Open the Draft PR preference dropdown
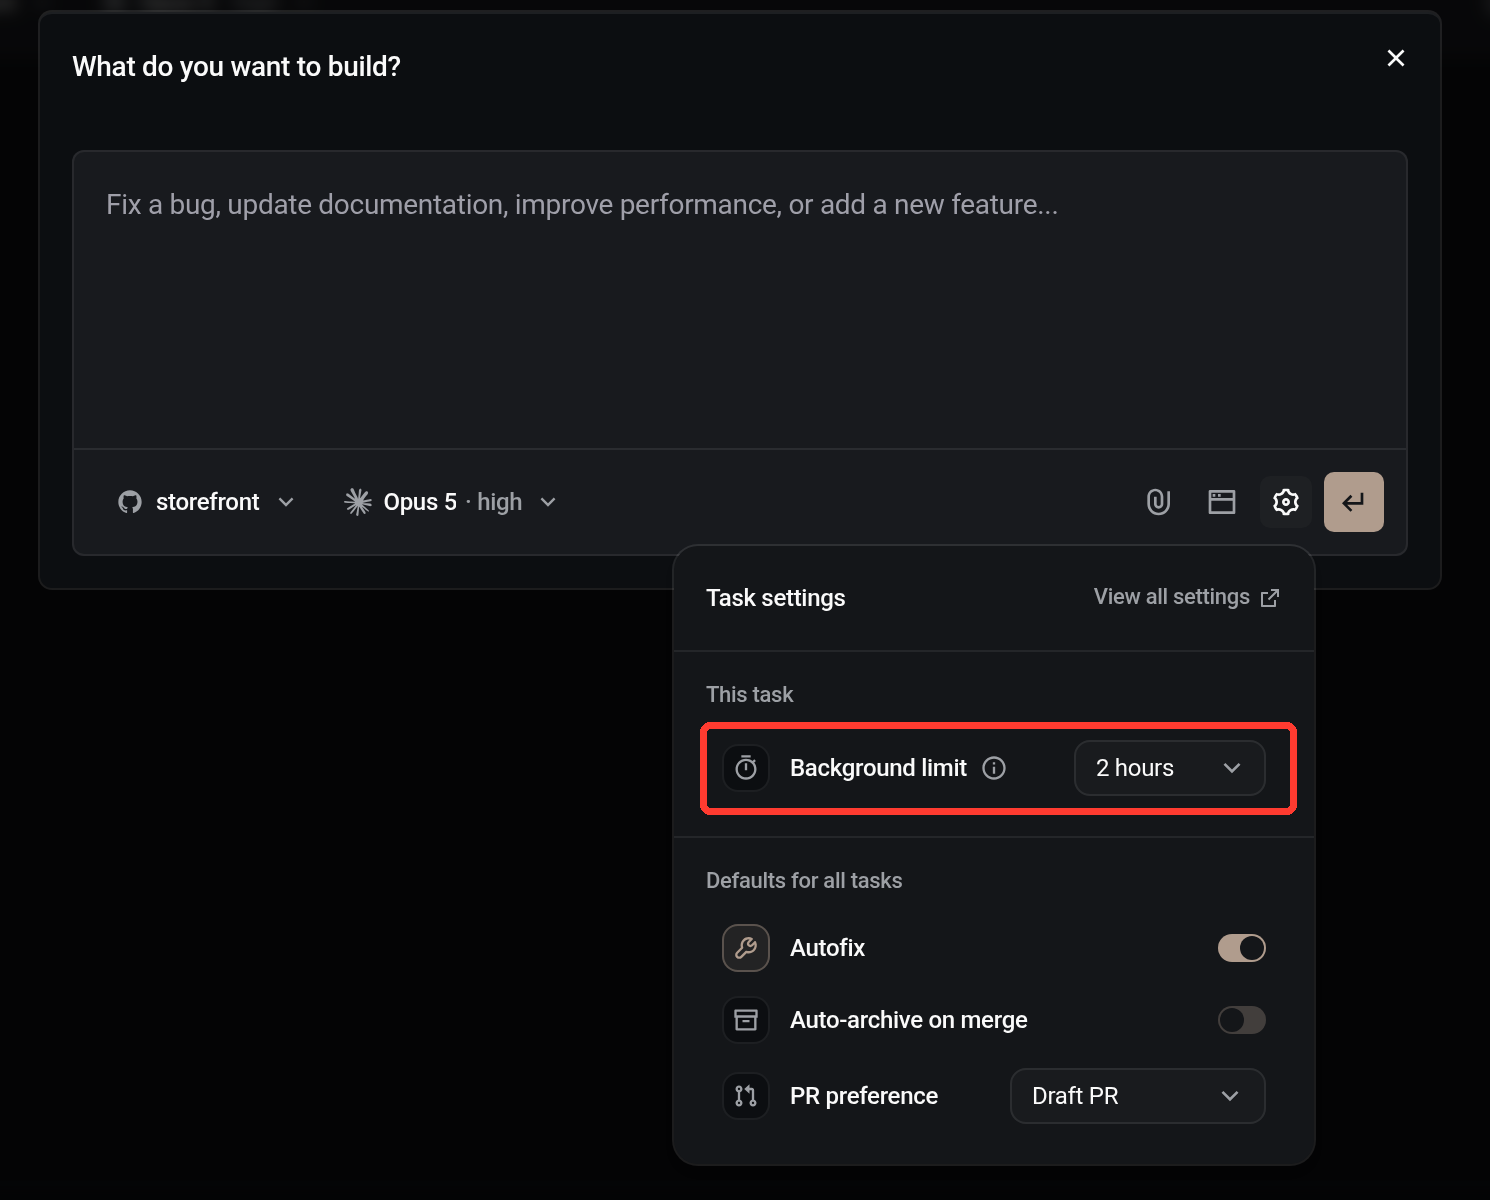Screen dimensions: 1490x1200 point(1138,1096)
